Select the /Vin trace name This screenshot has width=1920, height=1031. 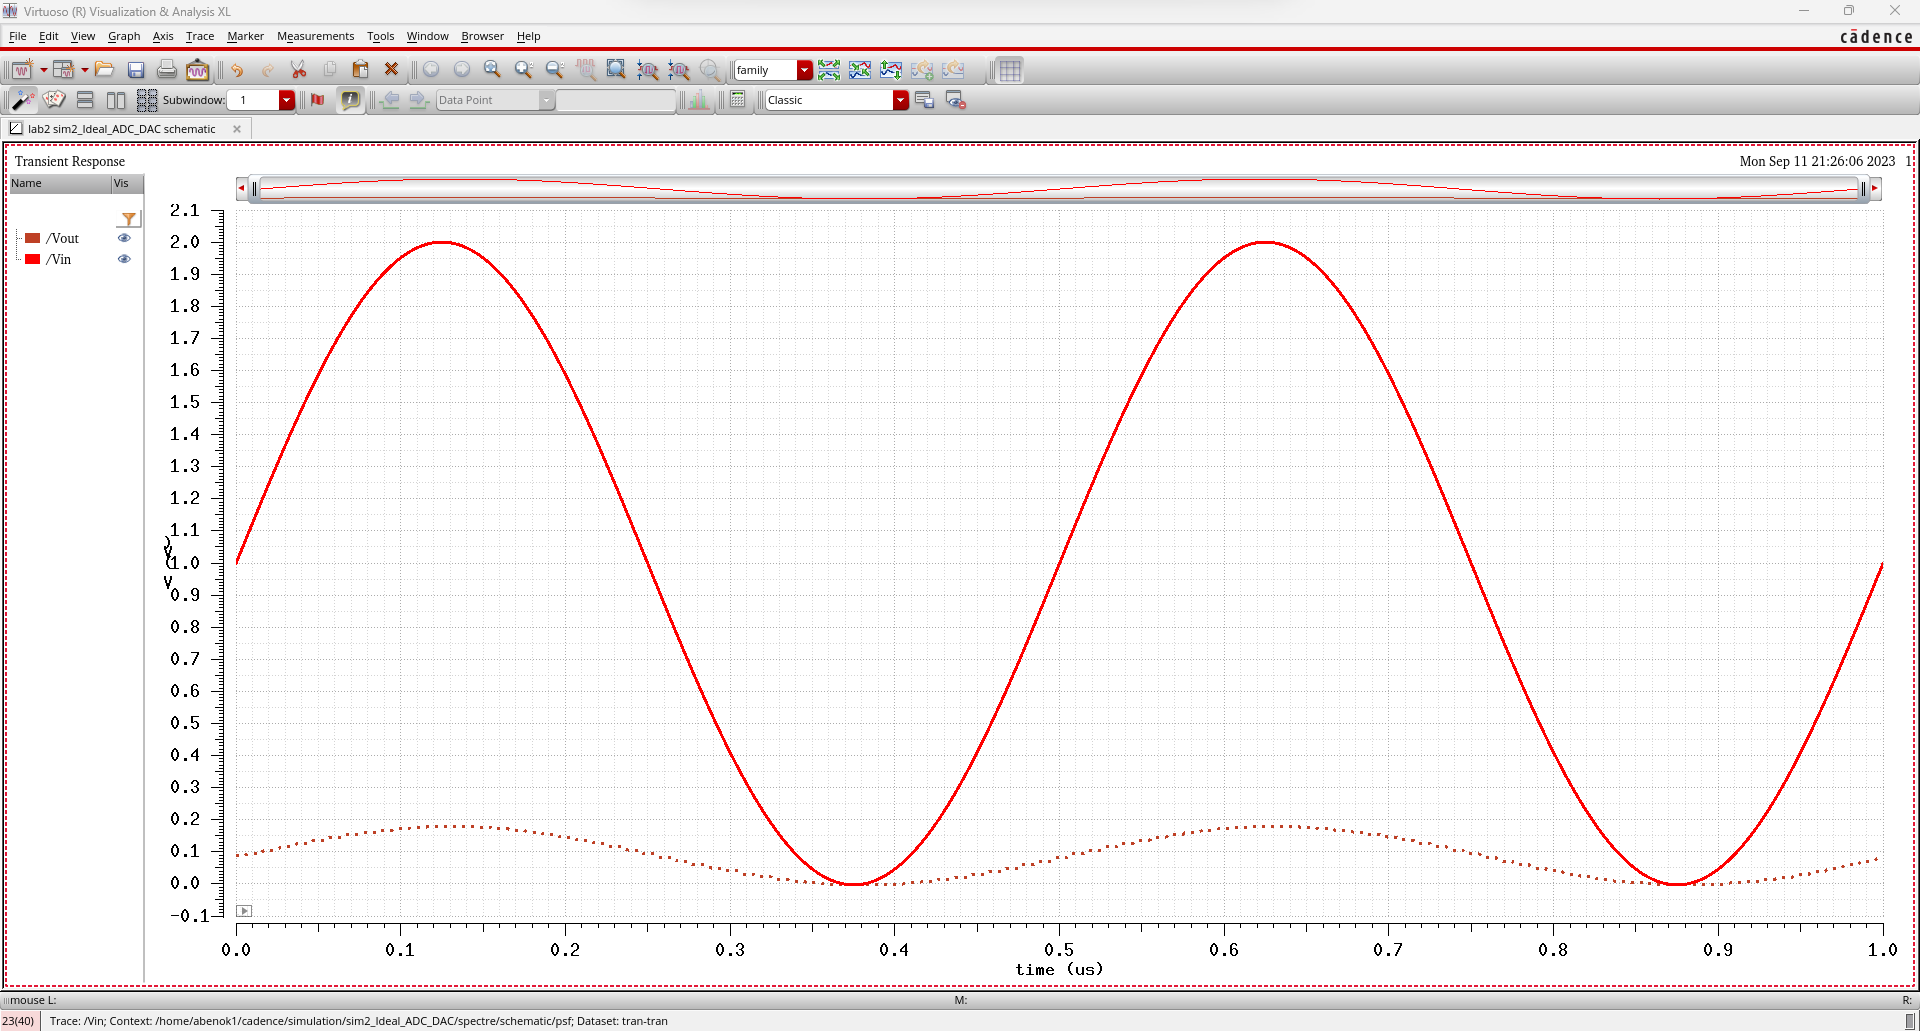pos(58,259)
